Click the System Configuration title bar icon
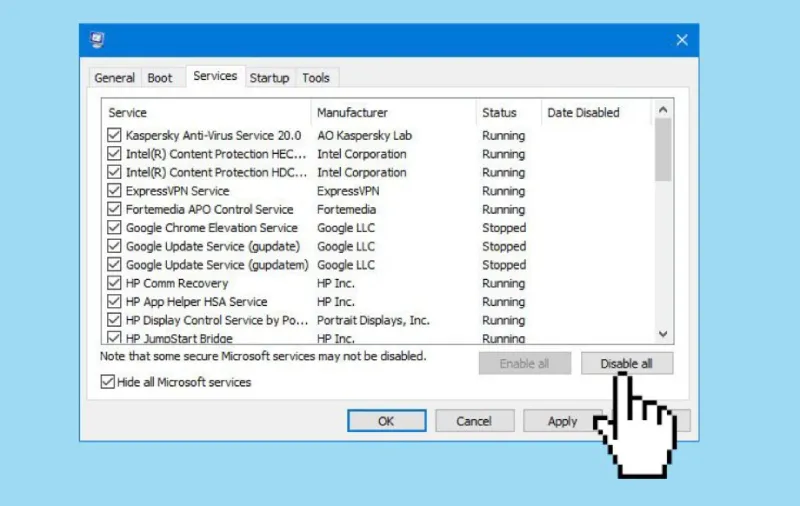This screenshot has width=800, height=506. pos(97,40)
